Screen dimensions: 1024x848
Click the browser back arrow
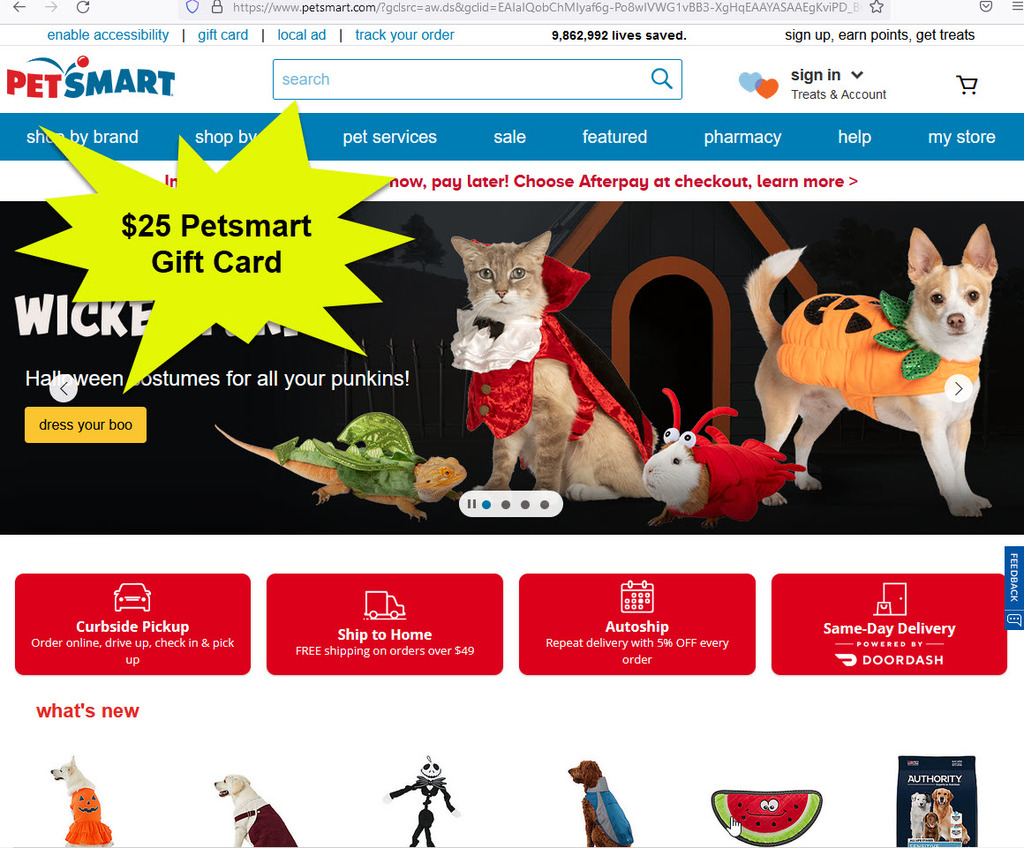pyautogui.click(x=20, y=7)
